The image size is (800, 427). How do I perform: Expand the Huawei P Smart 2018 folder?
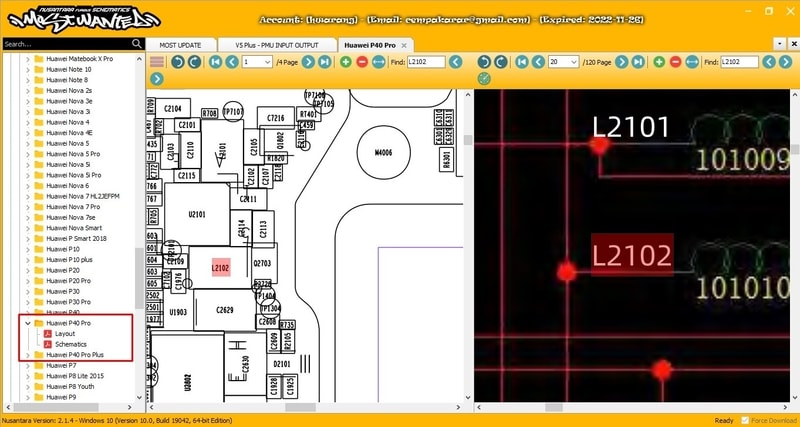point(28,238)
